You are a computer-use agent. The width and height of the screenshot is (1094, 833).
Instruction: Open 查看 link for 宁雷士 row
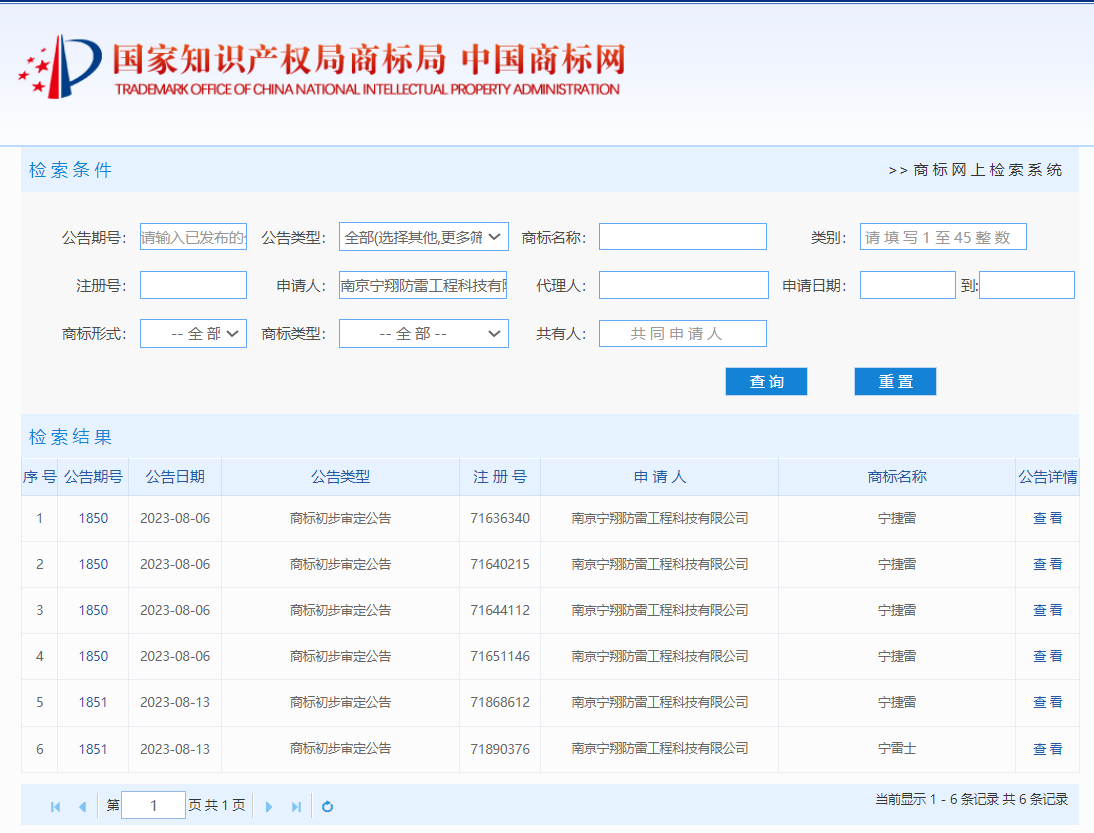(x=1047, y=749)
